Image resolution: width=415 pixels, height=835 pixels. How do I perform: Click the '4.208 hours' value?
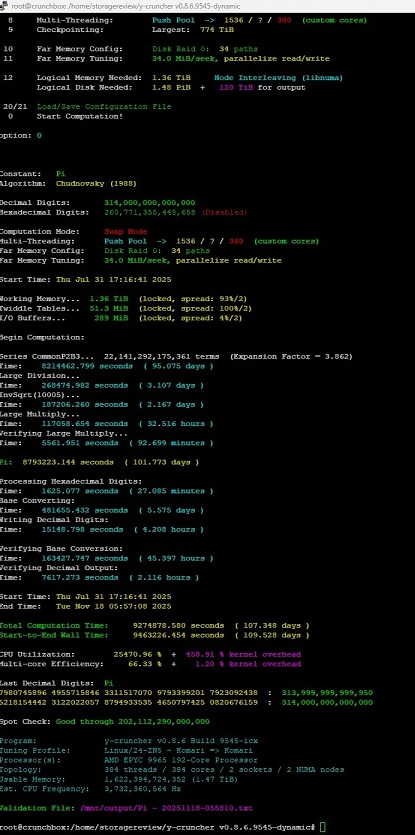[169, 529]
